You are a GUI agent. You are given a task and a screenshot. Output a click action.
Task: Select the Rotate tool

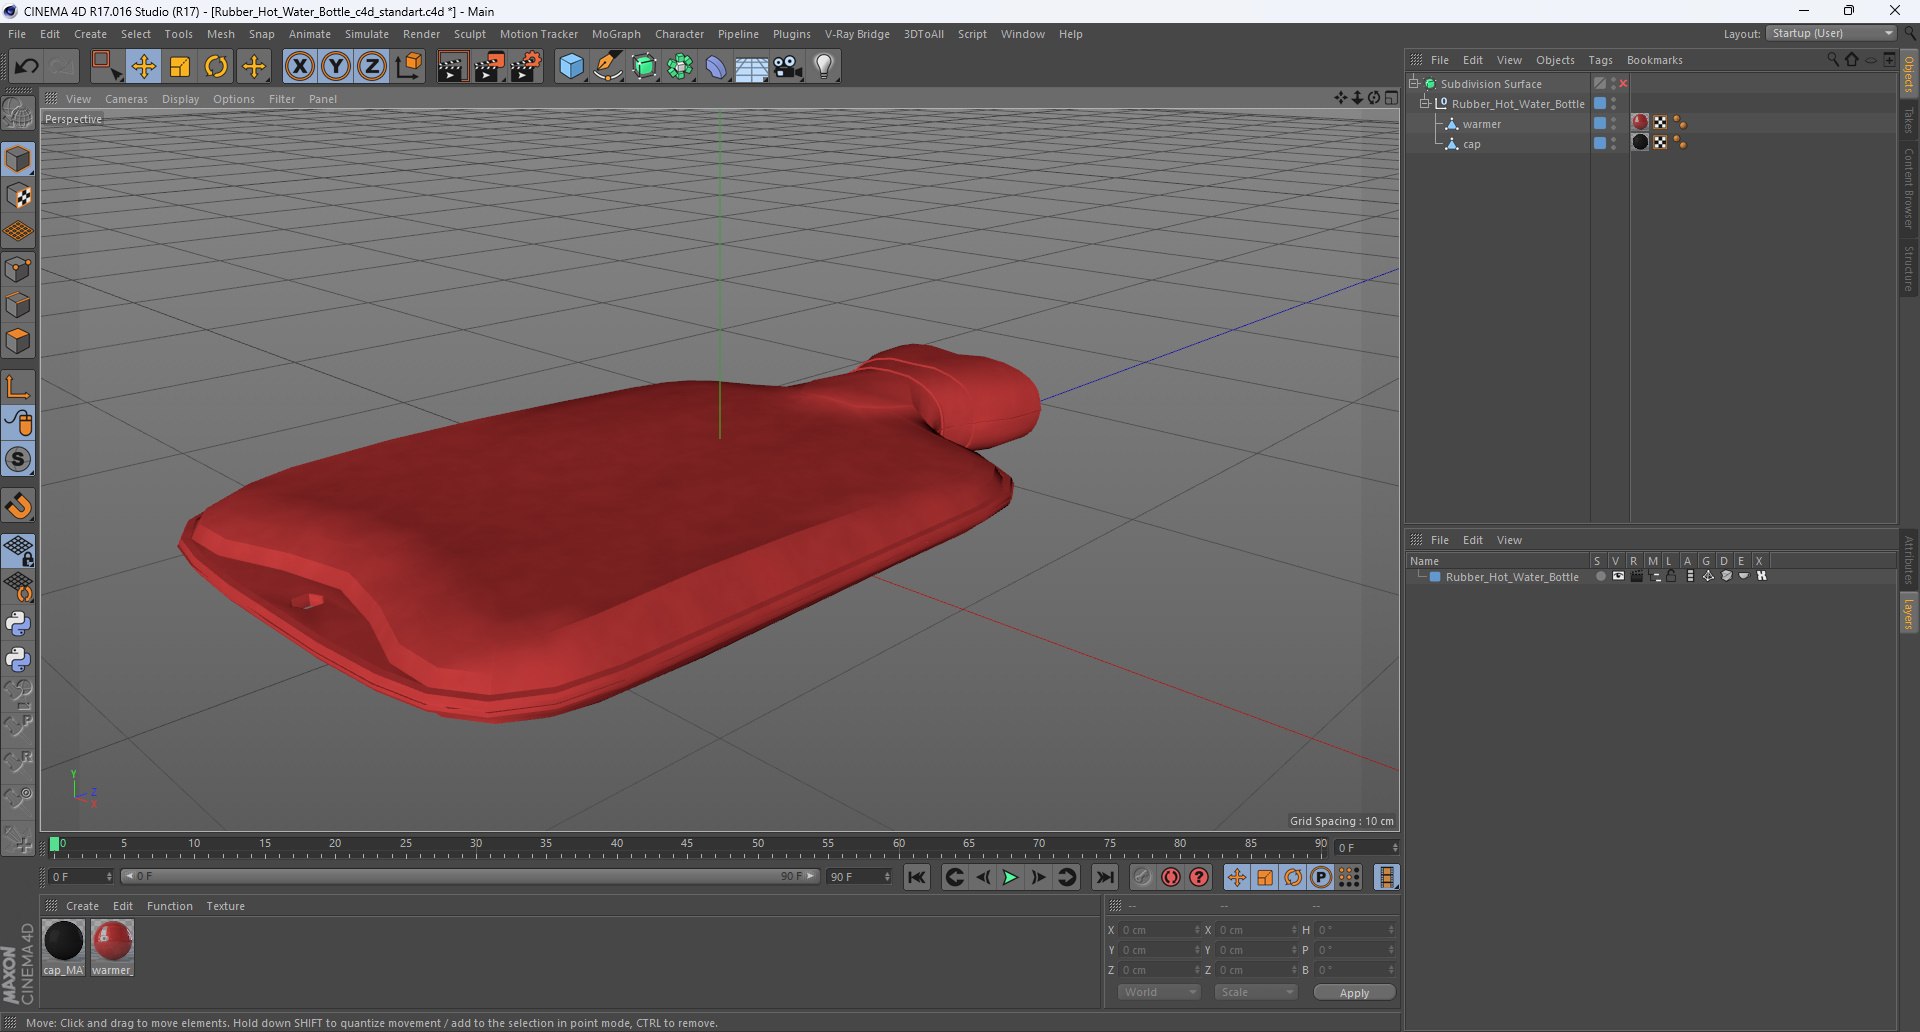[x=216, y=67]
